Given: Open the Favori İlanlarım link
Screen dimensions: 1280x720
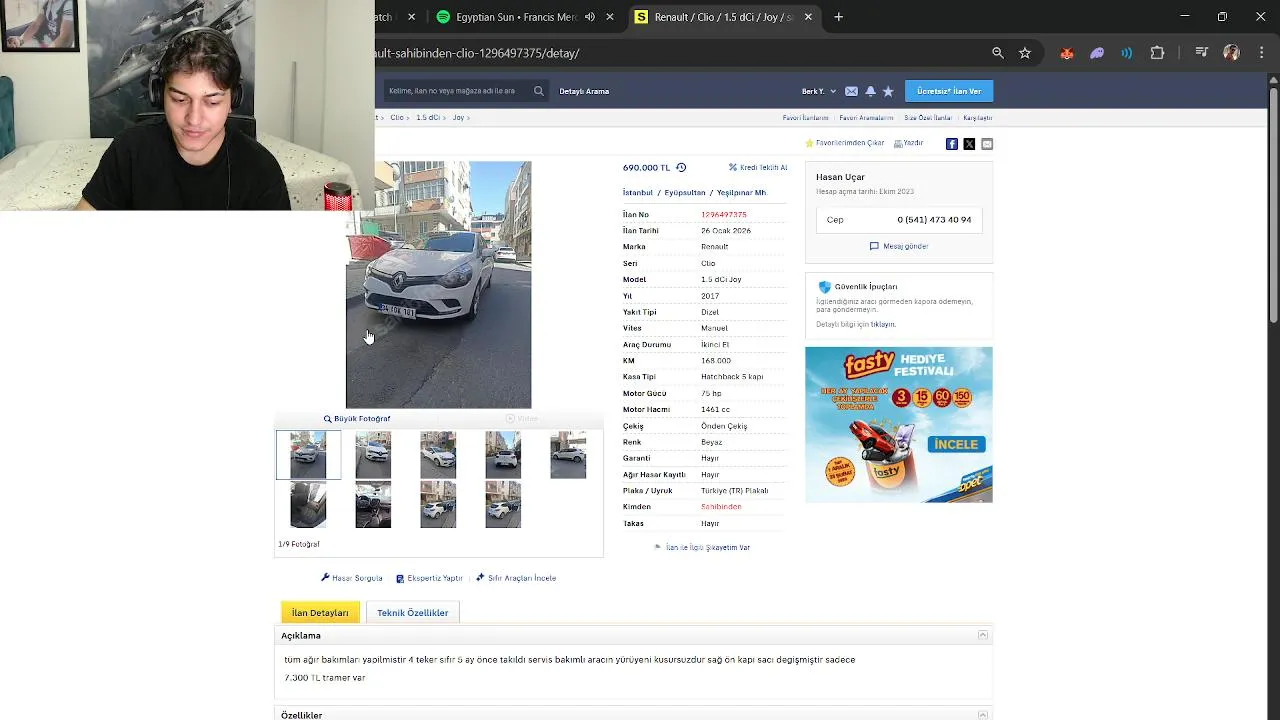Looking at the screenshot, I should tap(805, 118).
